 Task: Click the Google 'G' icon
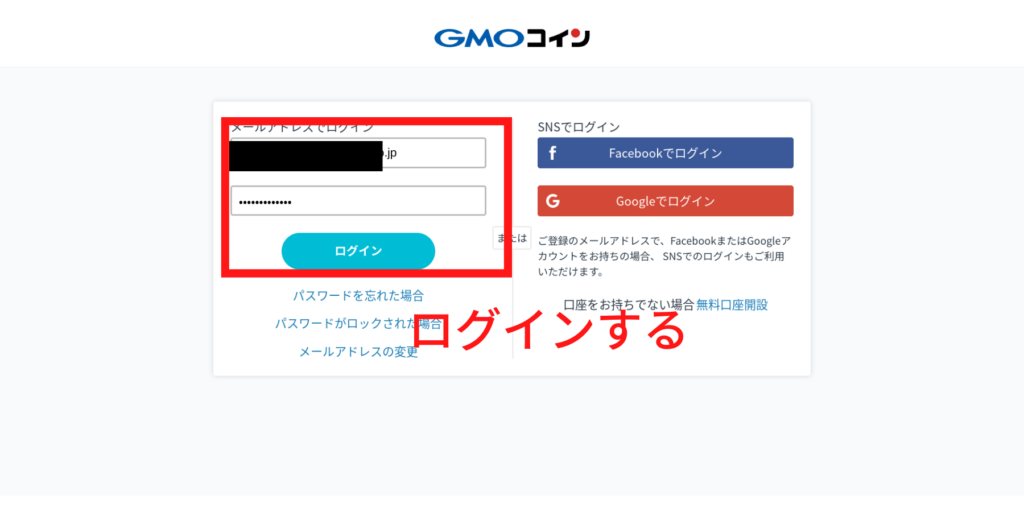click(x=552, y=201)
